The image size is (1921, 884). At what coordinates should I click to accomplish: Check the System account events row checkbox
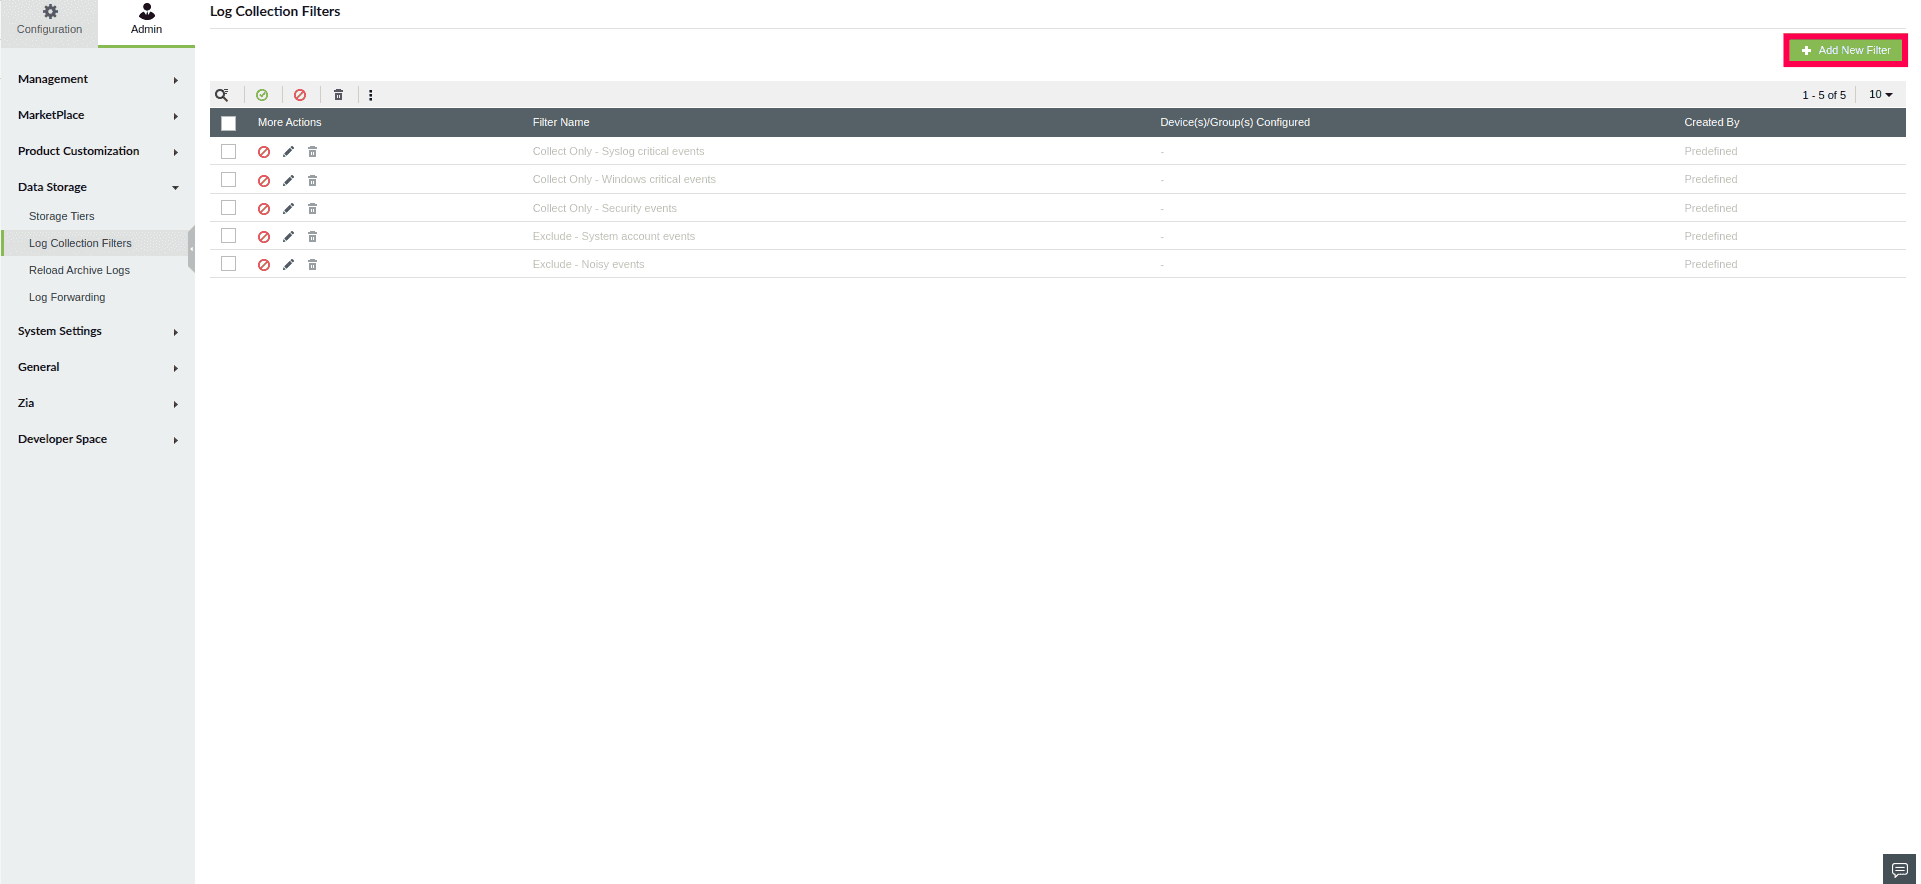pos(229,235)
